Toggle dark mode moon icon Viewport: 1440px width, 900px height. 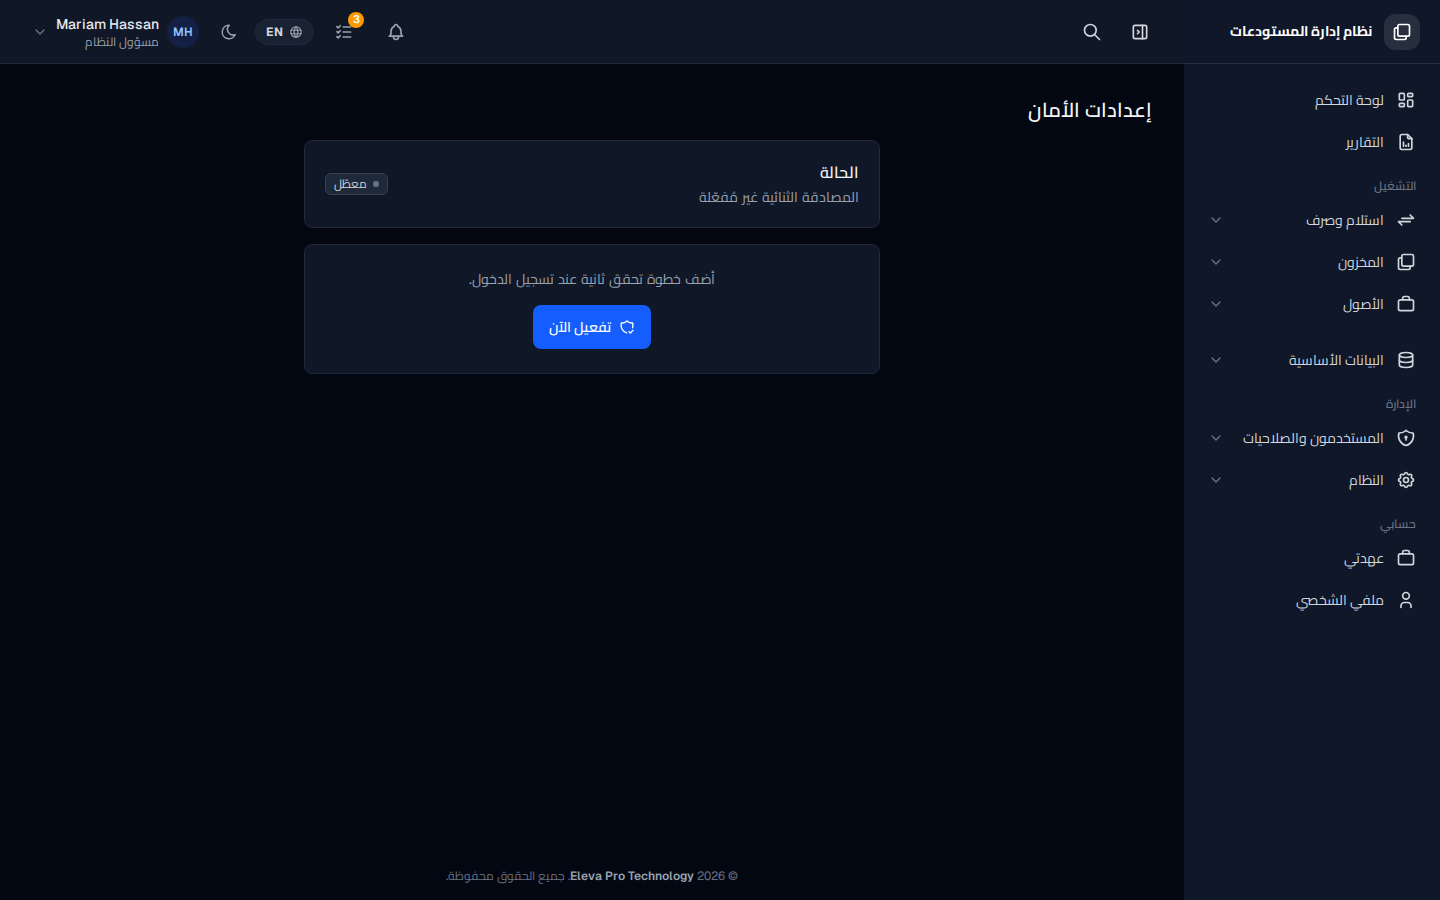pyautogui.click(x=229, y=32)
